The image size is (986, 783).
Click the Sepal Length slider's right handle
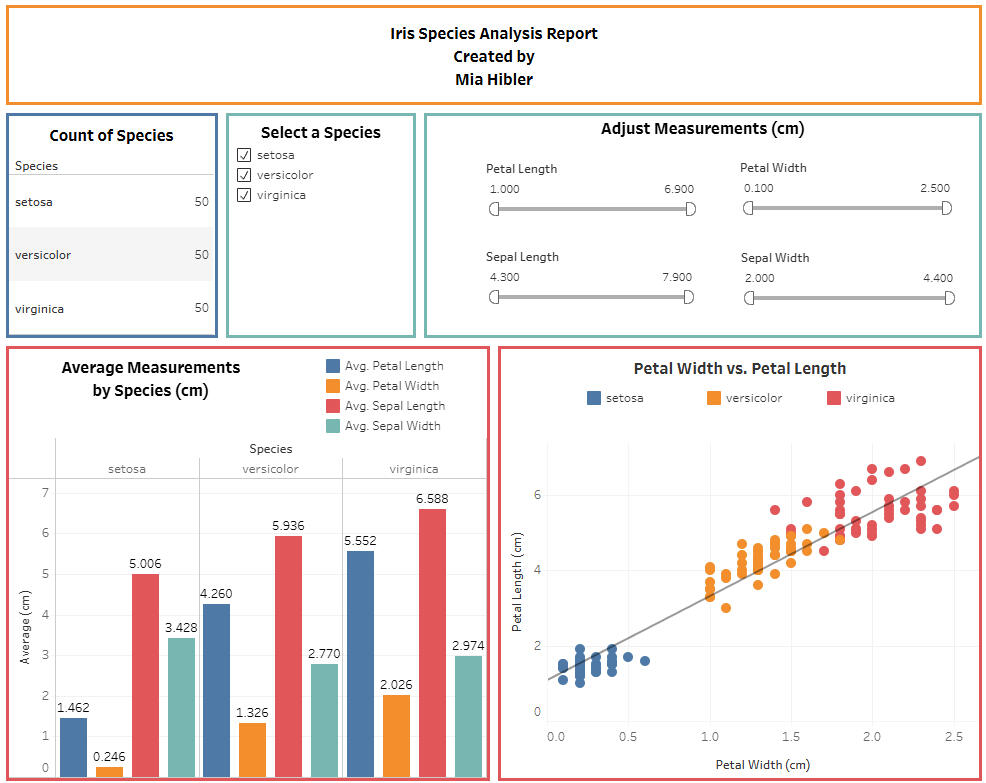click(x=688, y=297)
